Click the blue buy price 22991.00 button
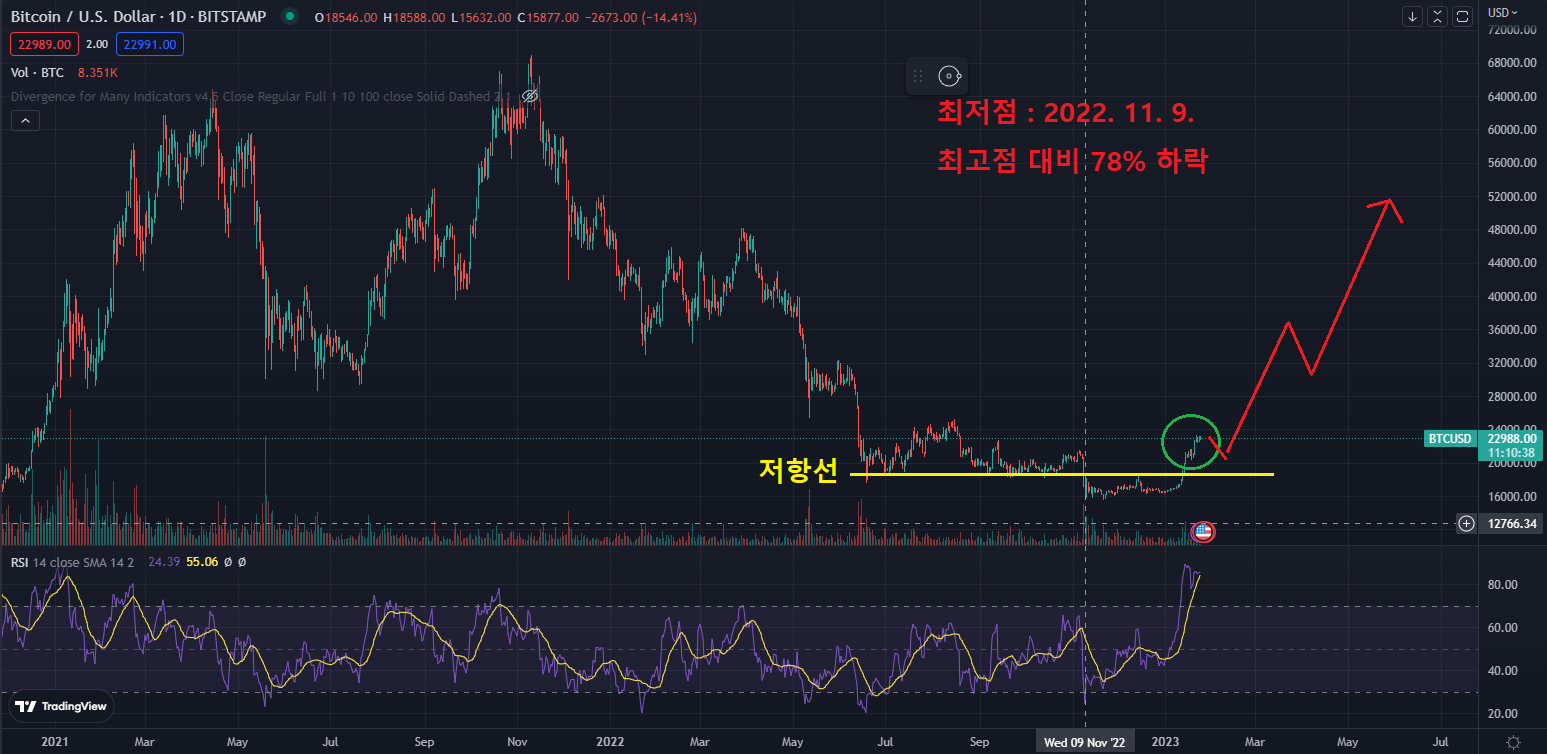1547x754 pixels. pos(149,44)
